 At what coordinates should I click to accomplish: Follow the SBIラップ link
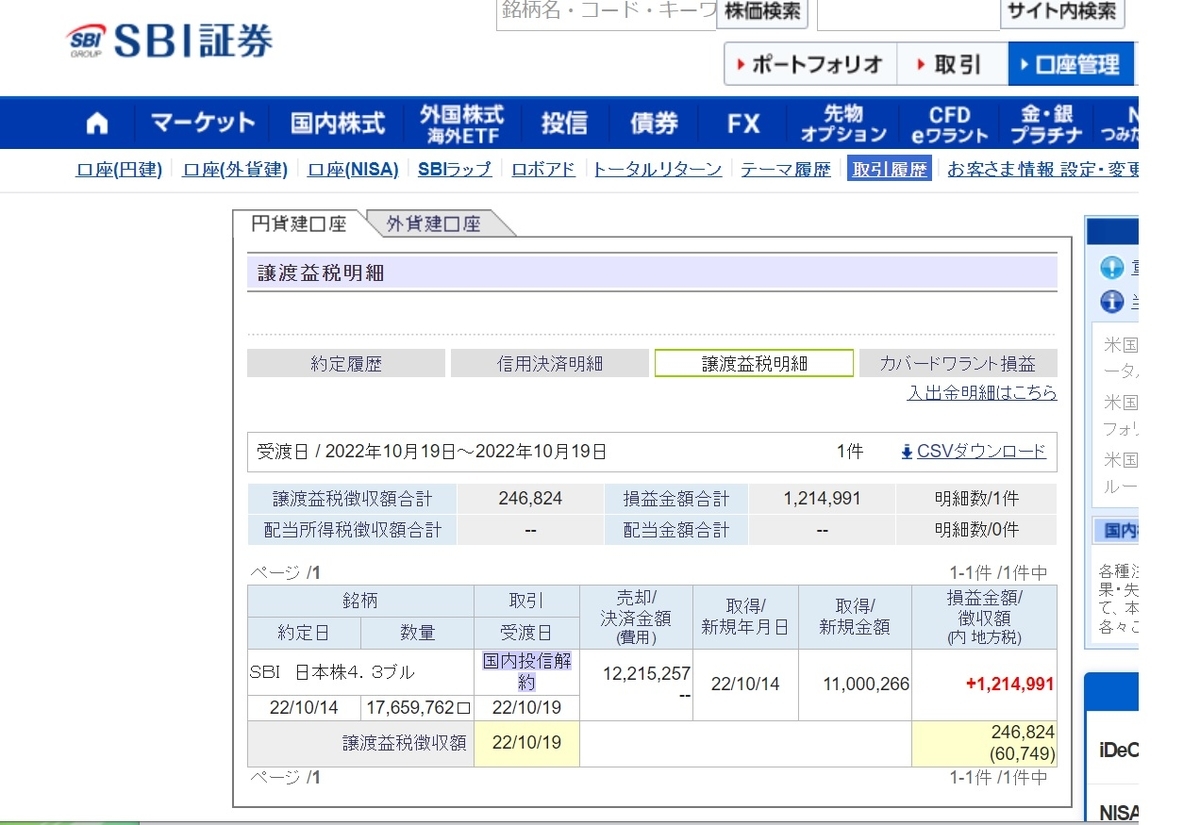[455, 169]
